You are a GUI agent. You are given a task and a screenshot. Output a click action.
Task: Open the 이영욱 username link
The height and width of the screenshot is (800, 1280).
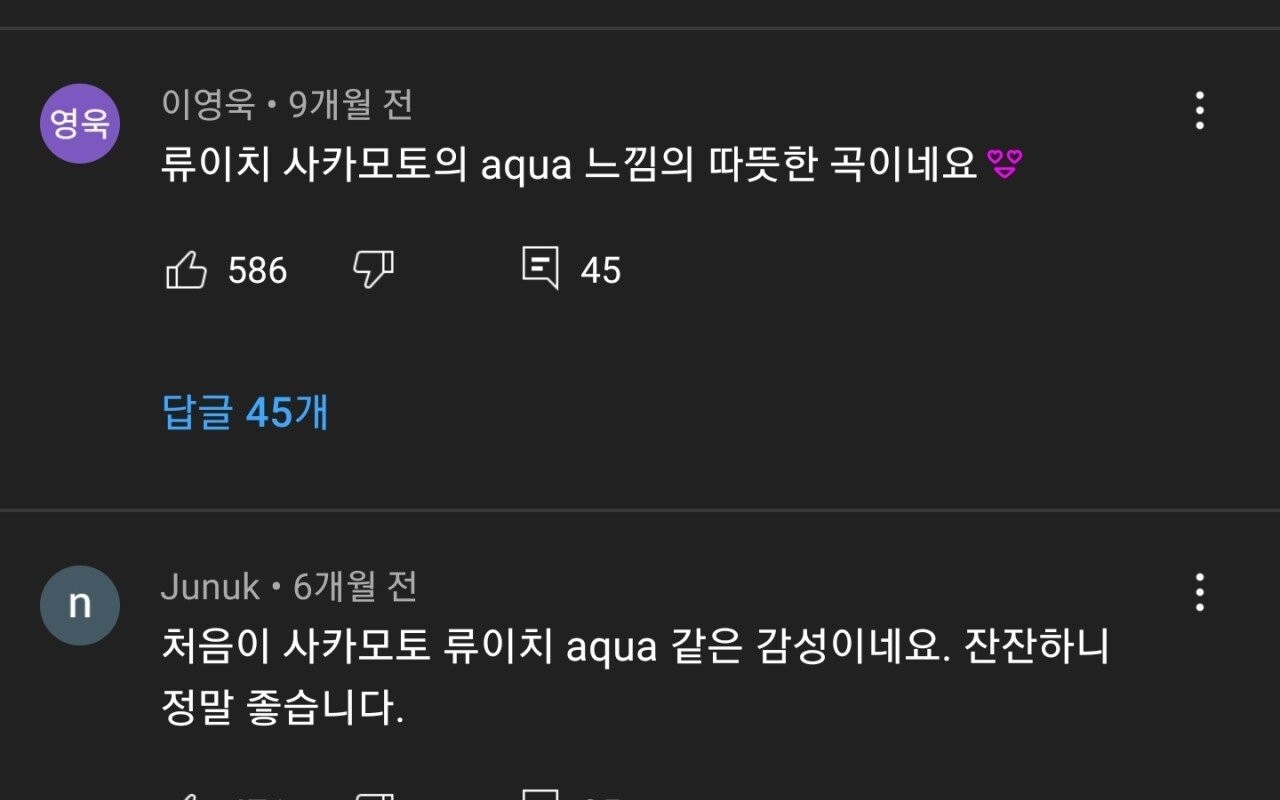(x=208, y=105)
